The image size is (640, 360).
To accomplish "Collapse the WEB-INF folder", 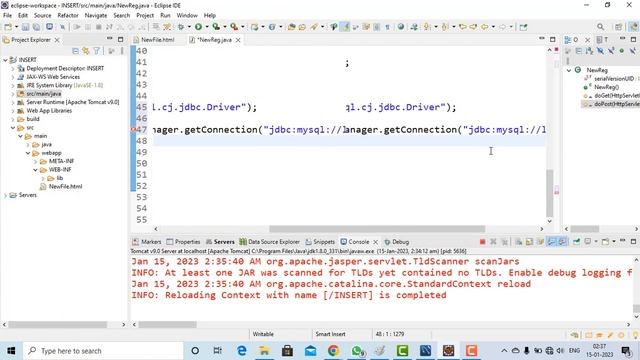I will click(36, 170).
